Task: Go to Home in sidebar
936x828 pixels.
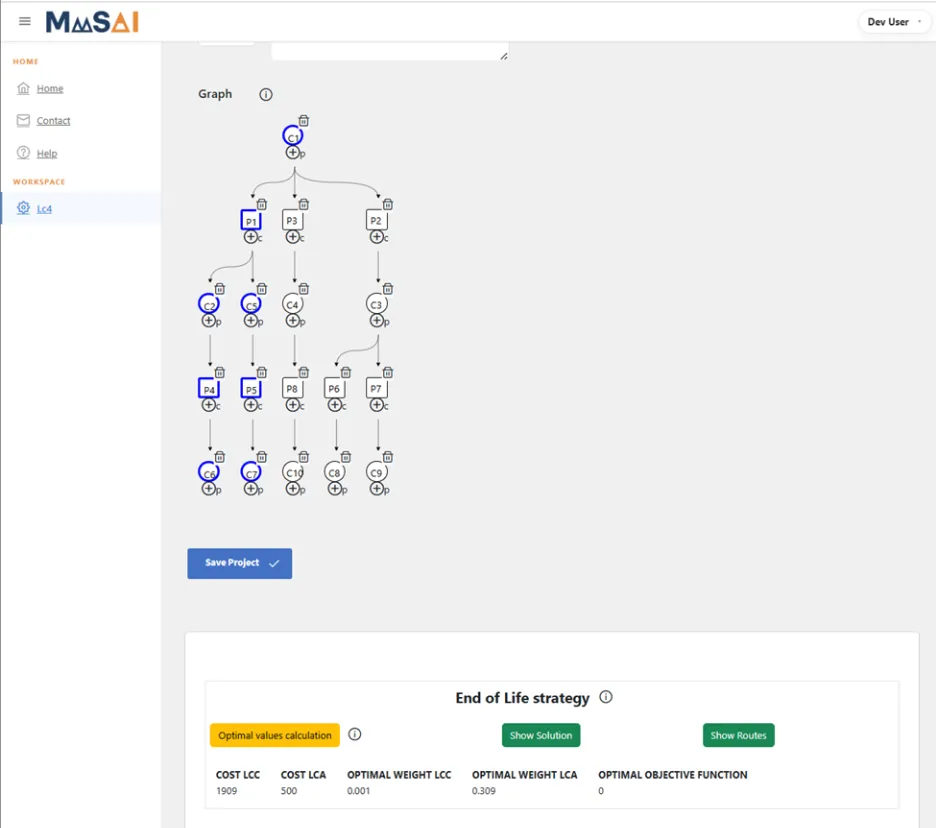Action: (x=50, y=88)
